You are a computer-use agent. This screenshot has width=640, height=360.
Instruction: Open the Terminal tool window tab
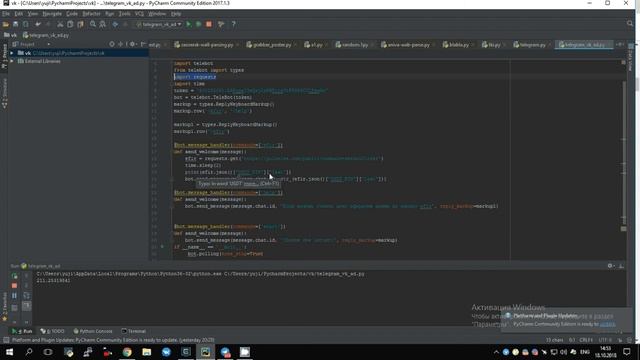pyautogui.click(x=134, y=331)
